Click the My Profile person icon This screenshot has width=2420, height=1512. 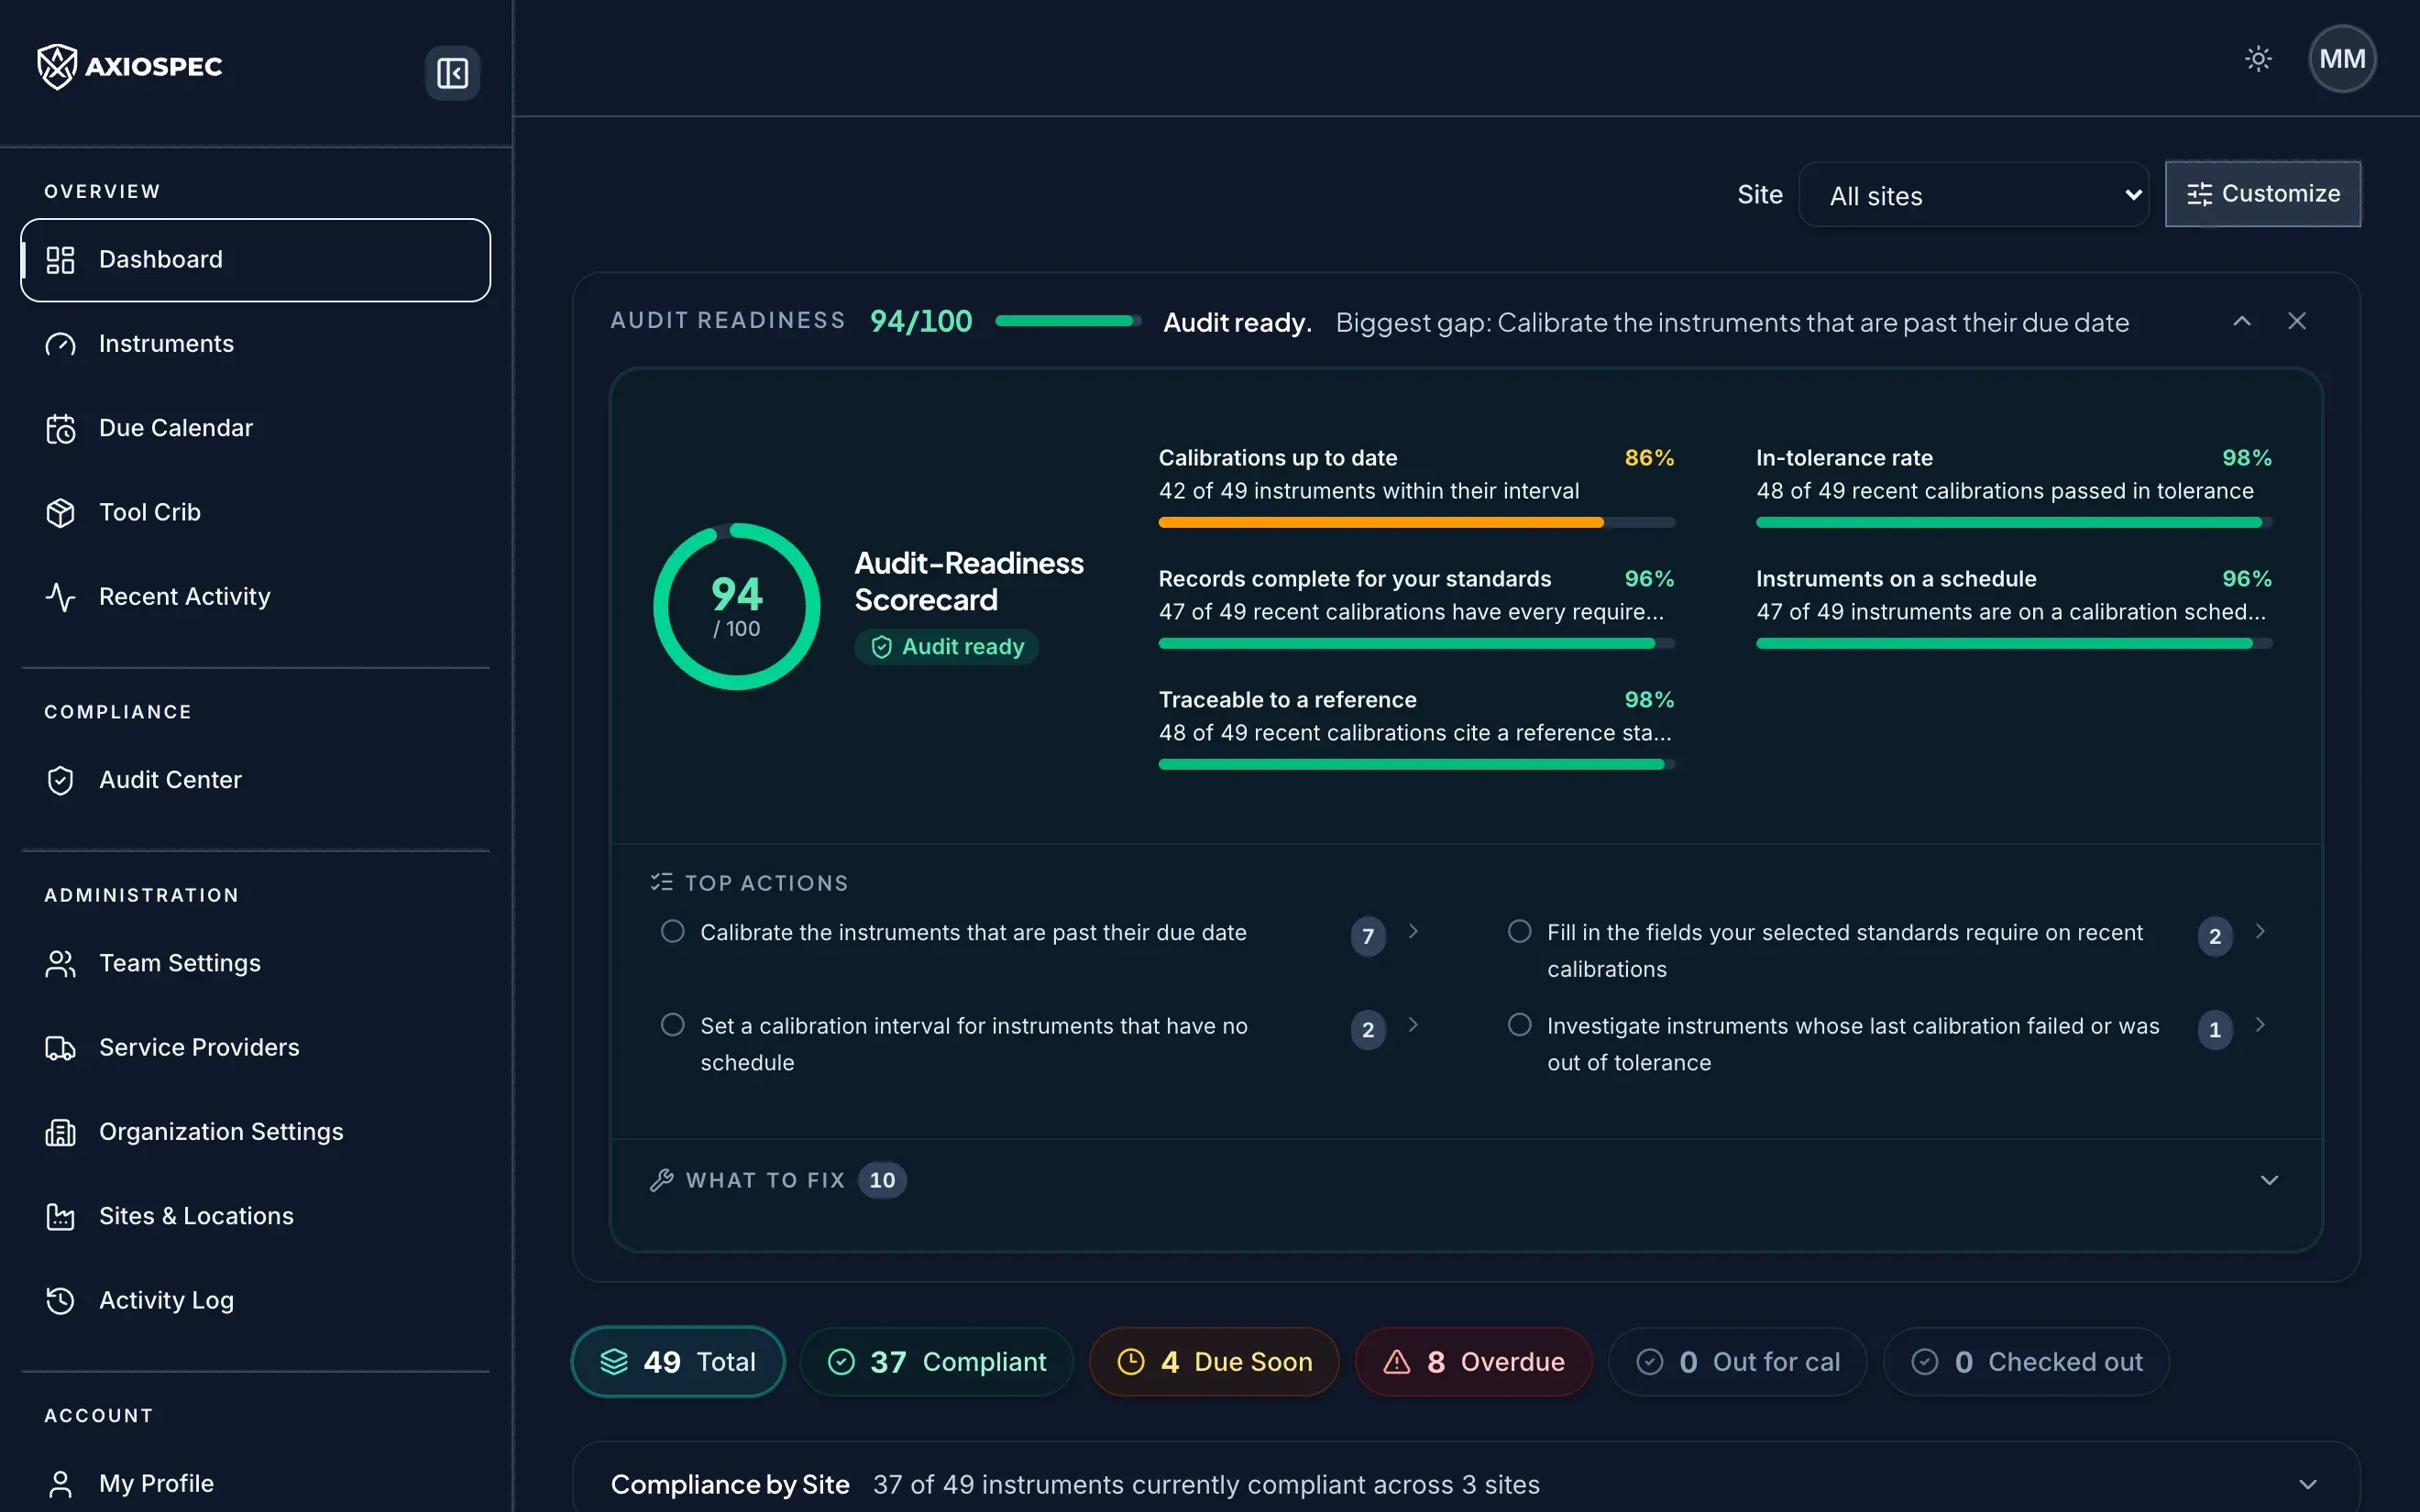61,1484
